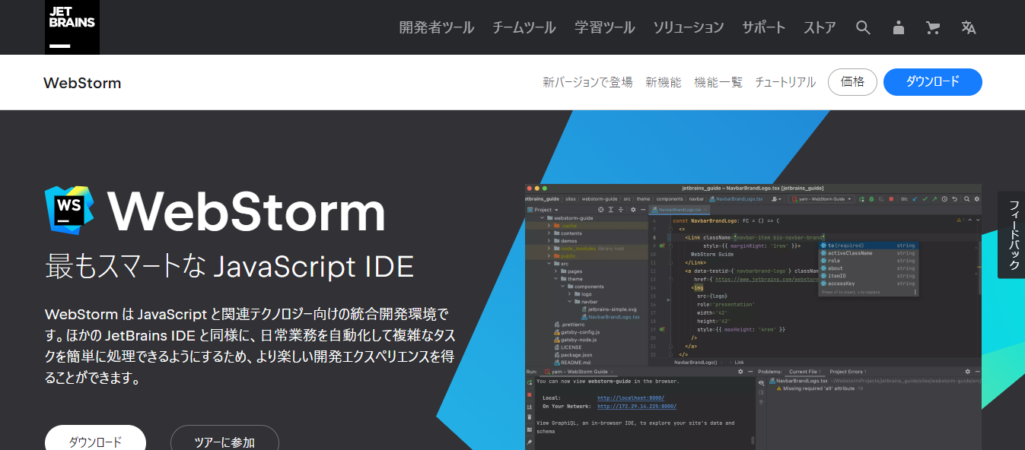
Task: Select gatsby-node.js in project tree
Action: (575, 340)
